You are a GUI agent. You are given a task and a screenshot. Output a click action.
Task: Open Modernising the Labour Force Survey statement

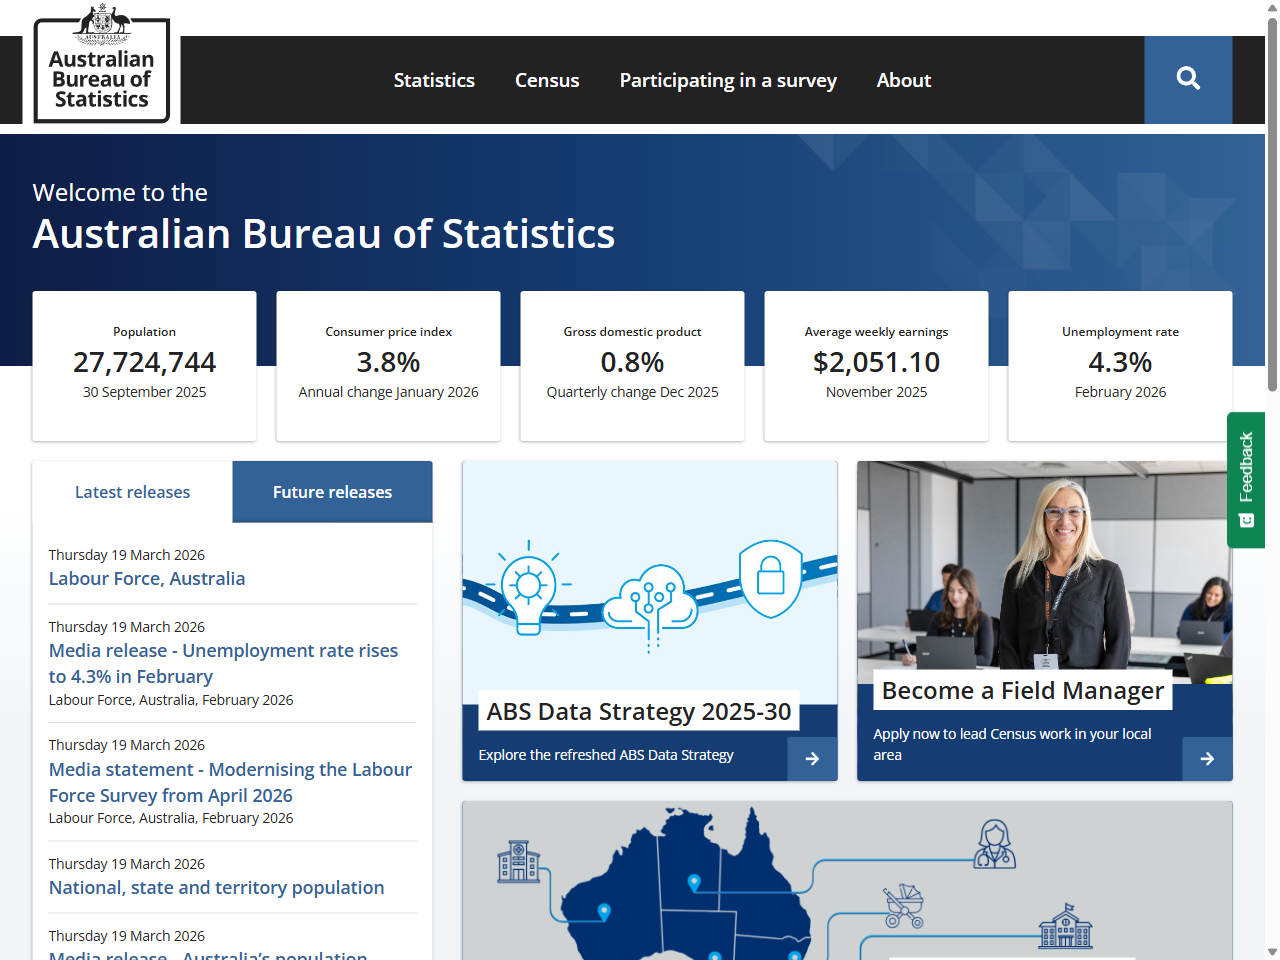(230, 782)
